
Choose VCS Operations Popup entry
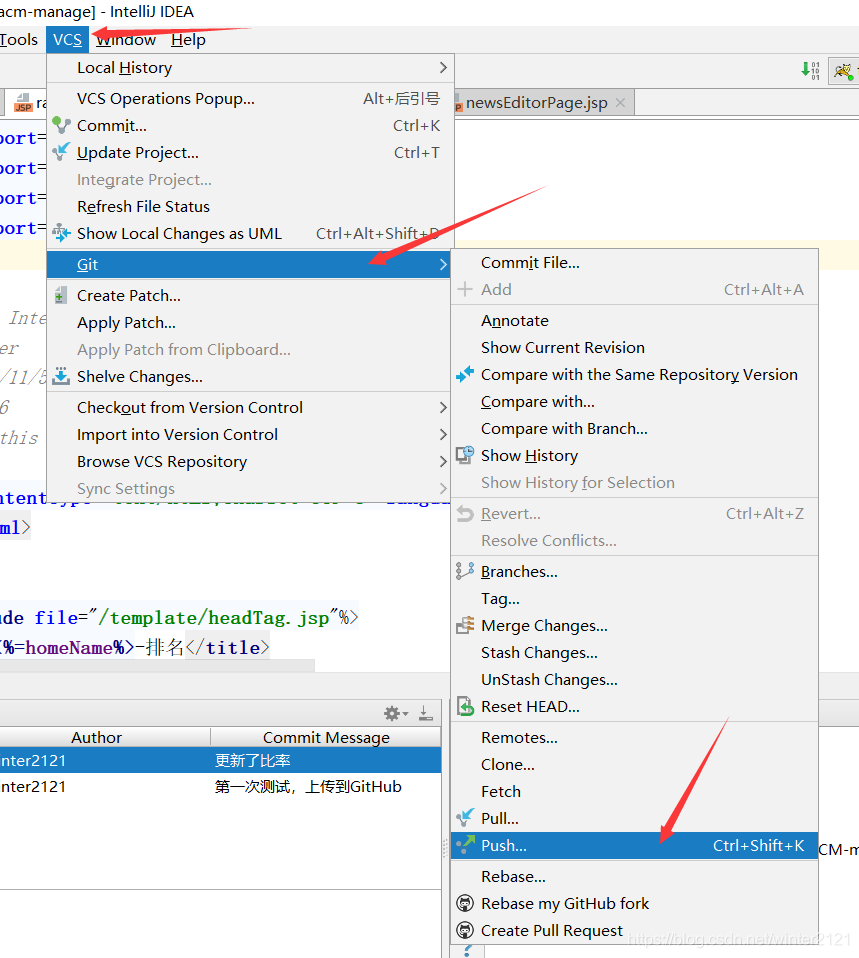[x=250, y=98]
